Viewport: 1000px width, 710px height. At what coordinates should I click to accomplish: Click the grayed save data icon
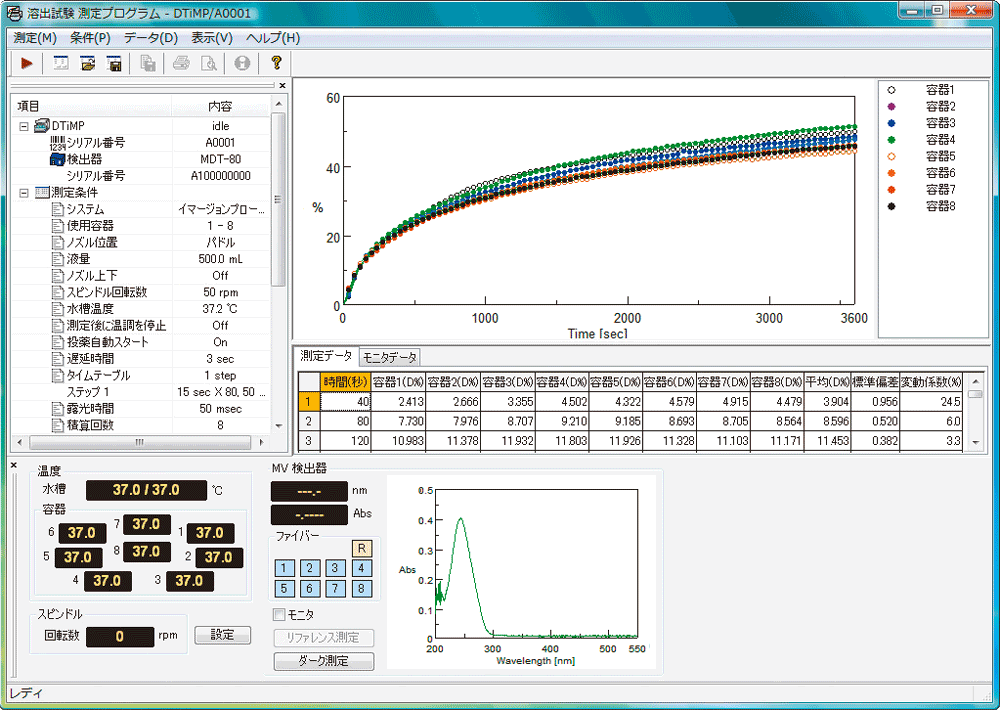point(148,63)
